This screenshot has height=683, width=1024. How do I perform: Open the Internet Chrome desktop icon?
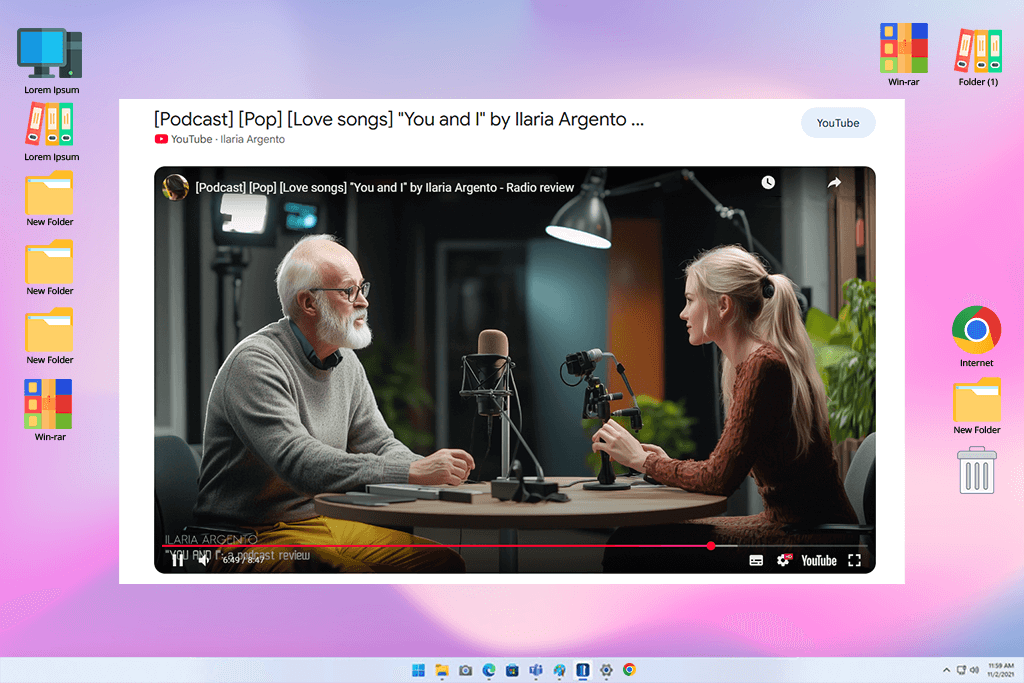[x=976, y=336]
